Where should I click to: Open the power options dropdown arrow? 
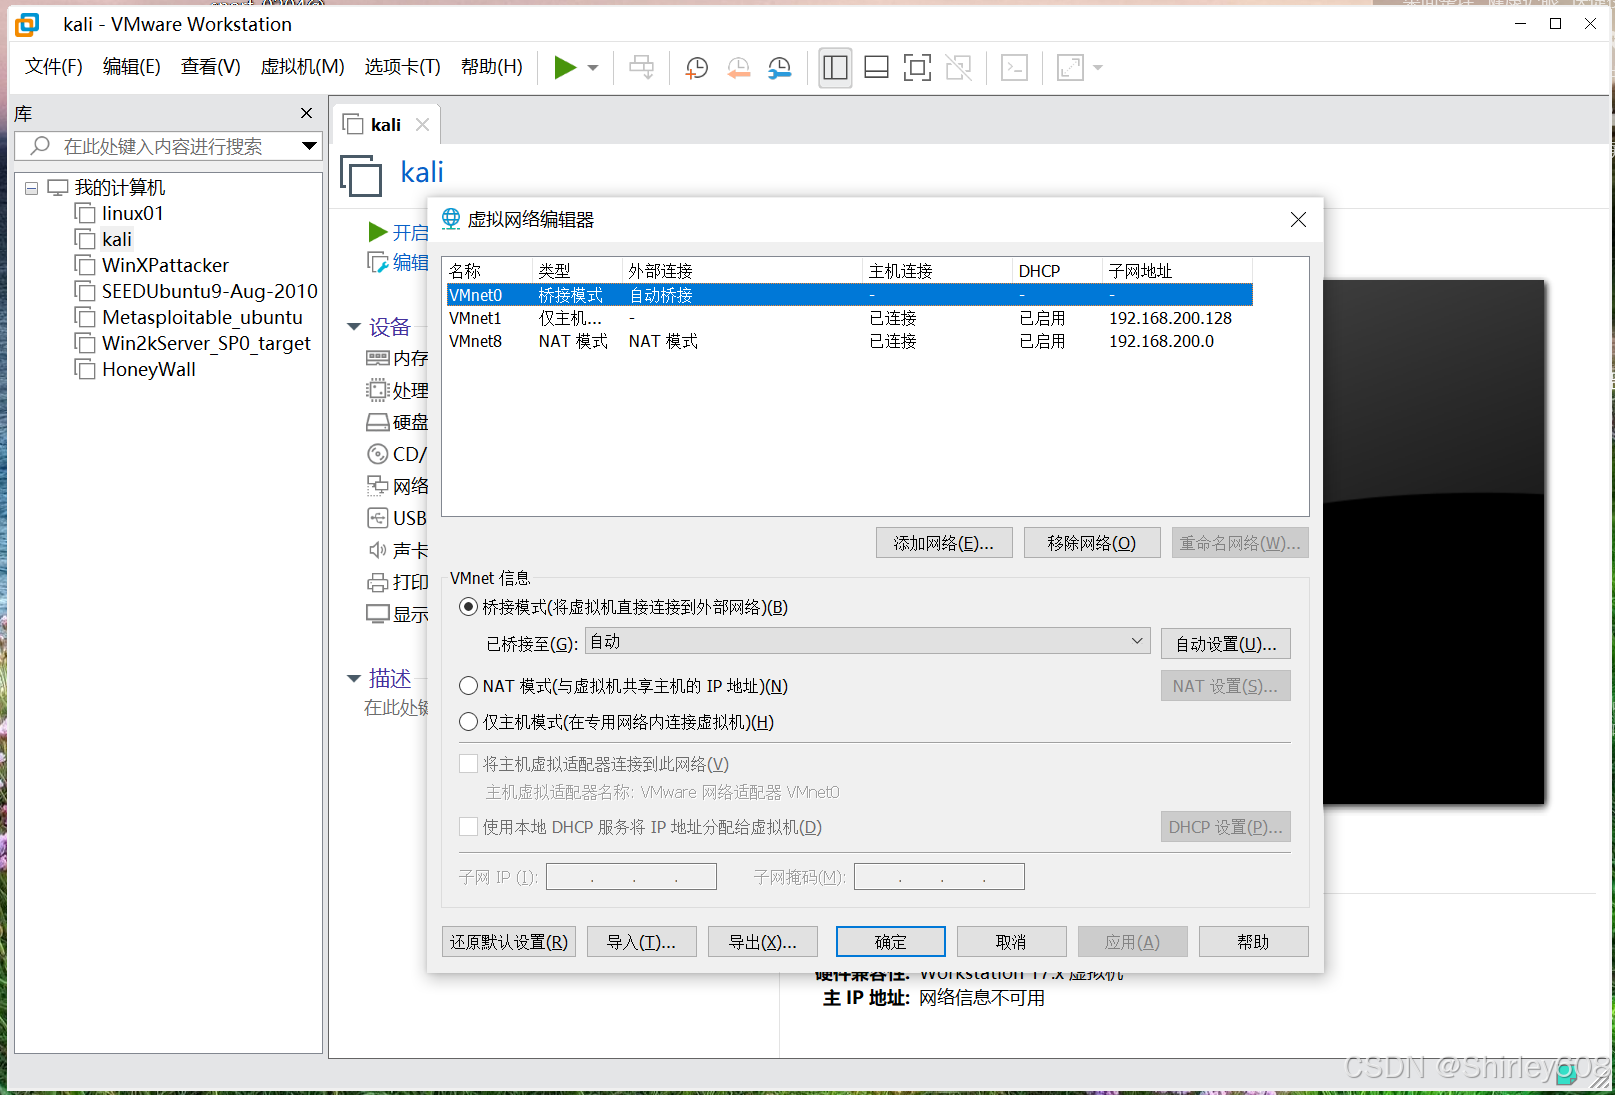pyautogui.click(x=593, y=68)
